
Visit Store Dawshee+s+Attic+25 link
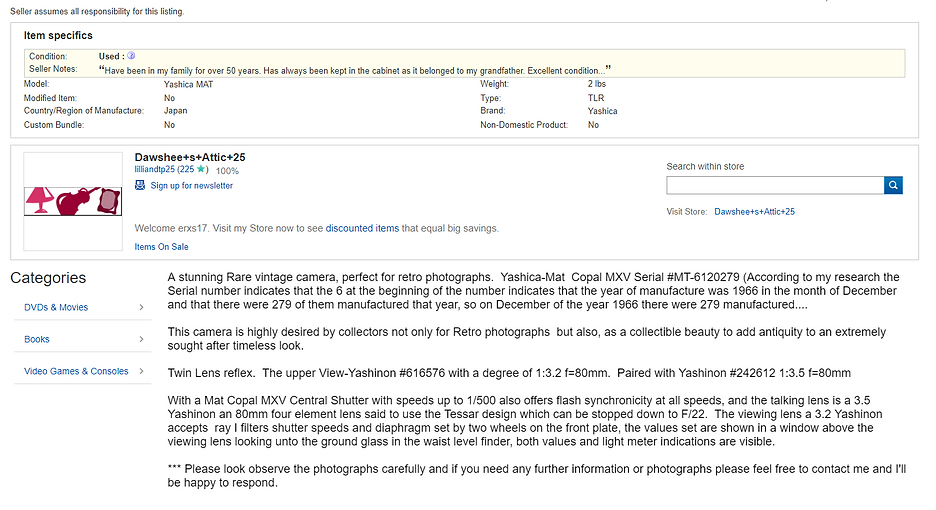coord(755,211)
